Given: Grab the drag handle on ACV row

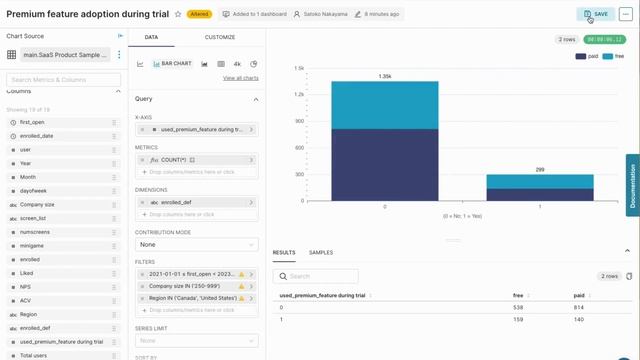Looking at the screenshot, I should (114, 301).
